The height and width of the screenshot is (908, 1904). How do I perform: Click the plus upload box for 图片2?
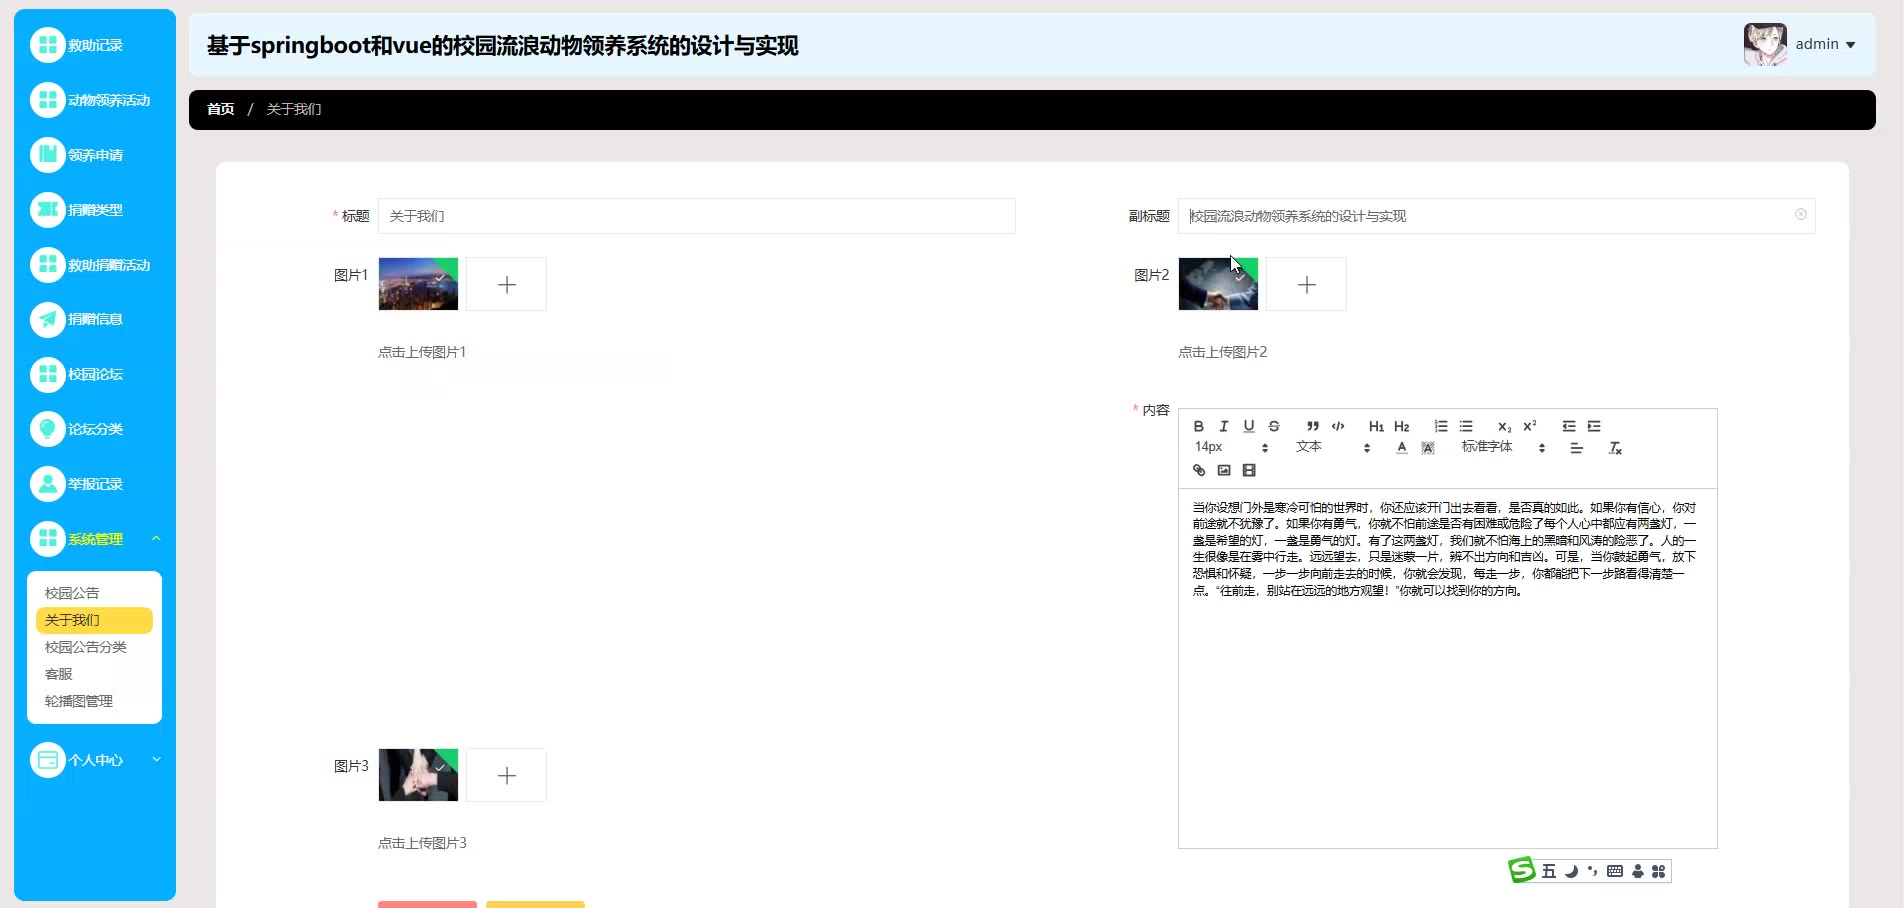click(x=1306, y=284)
